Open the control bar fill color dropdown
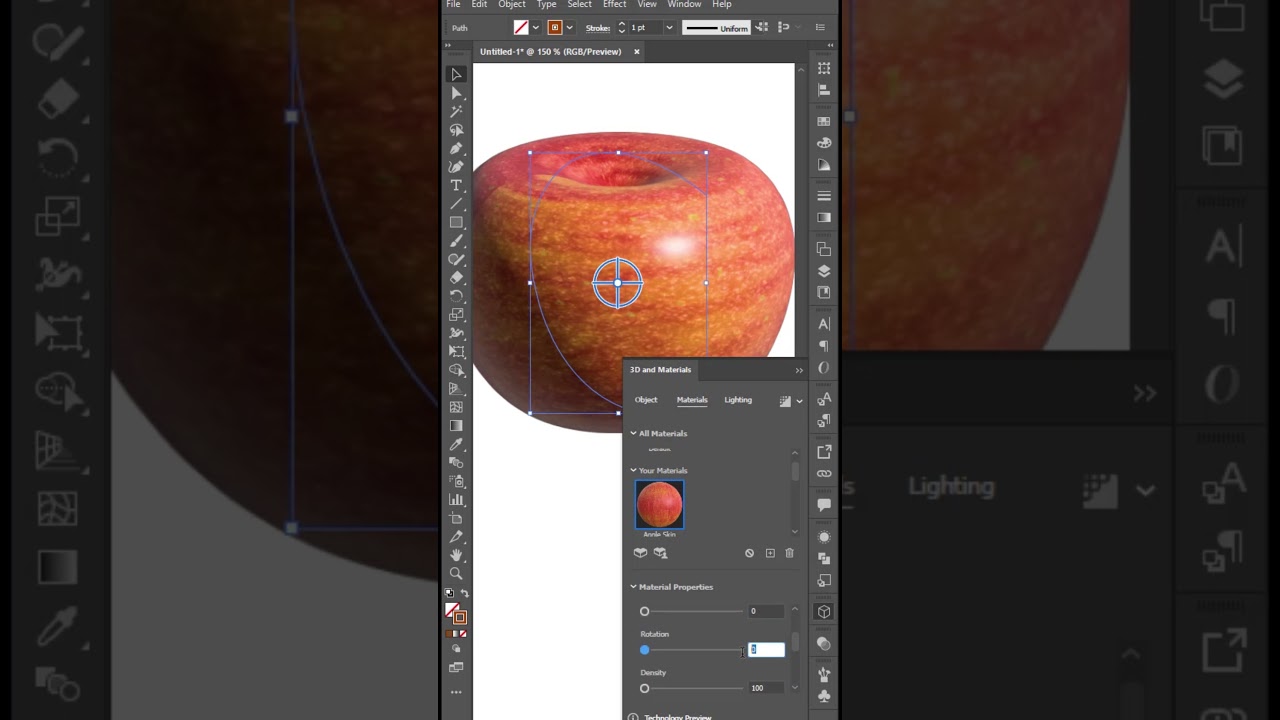The image size is (1280, 720). (x=536, y=28)
